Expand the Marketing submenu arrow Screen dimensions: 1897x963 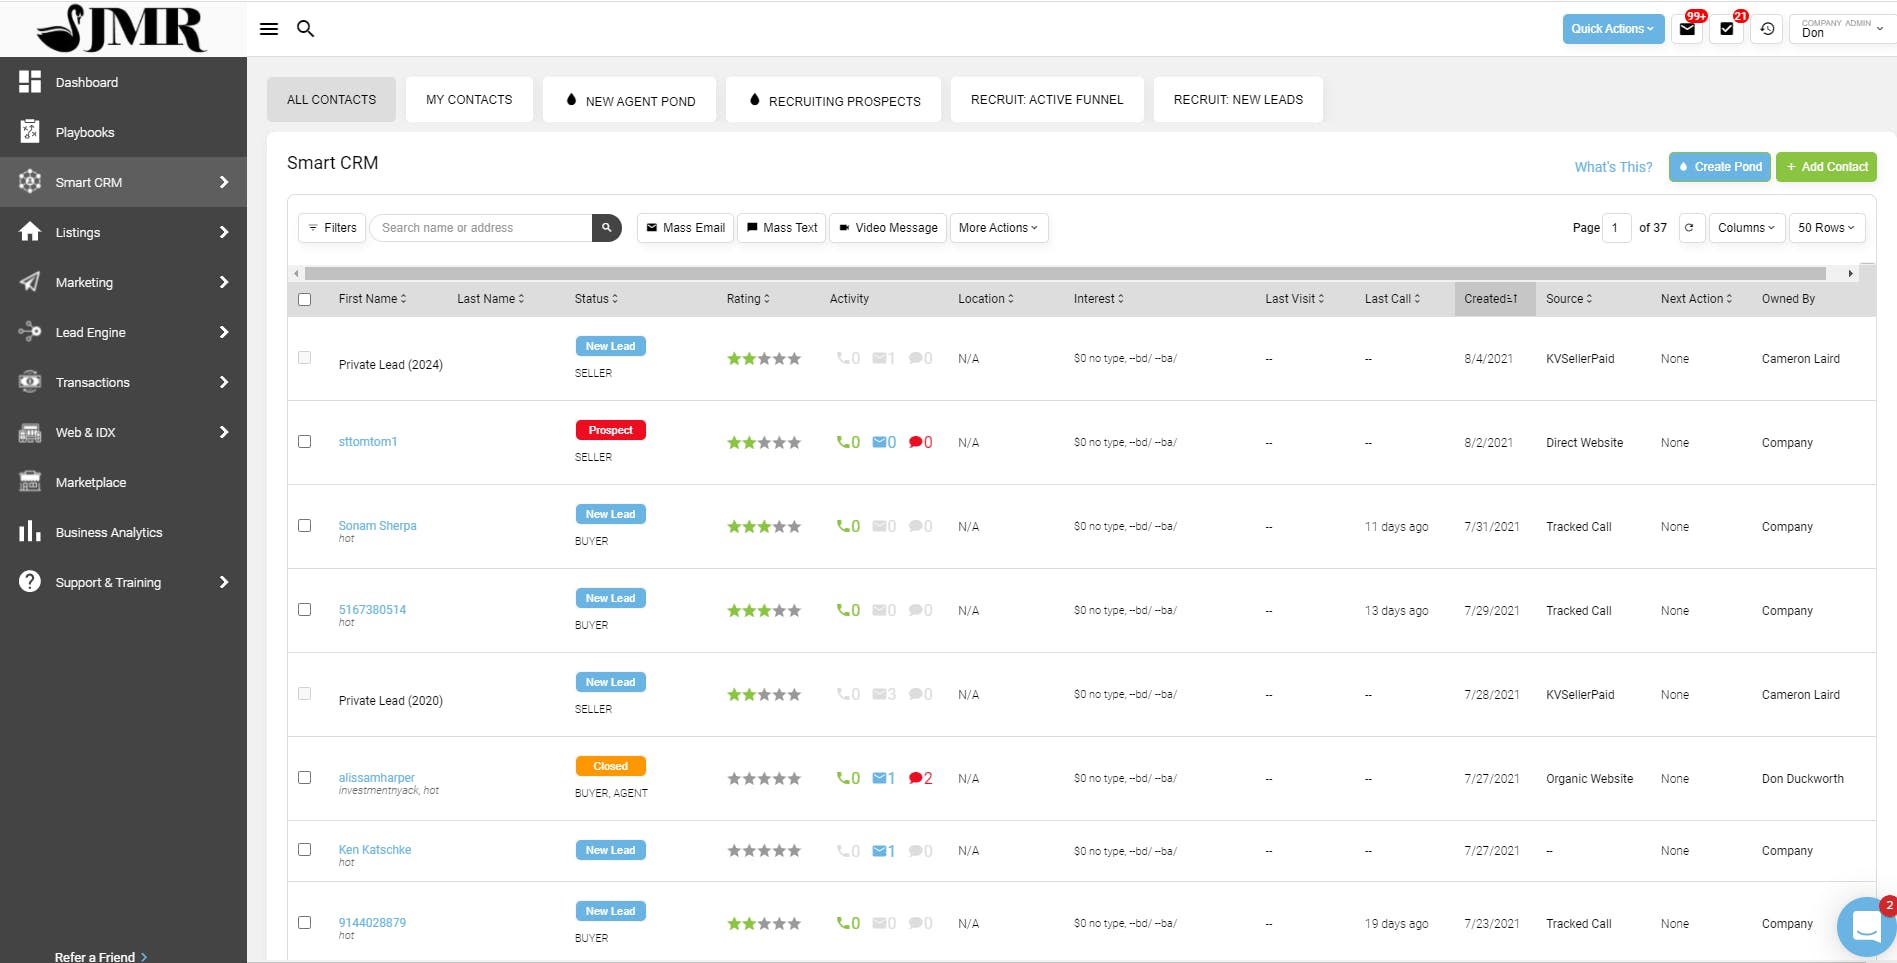pyautogui.click(x=224, y=282)
